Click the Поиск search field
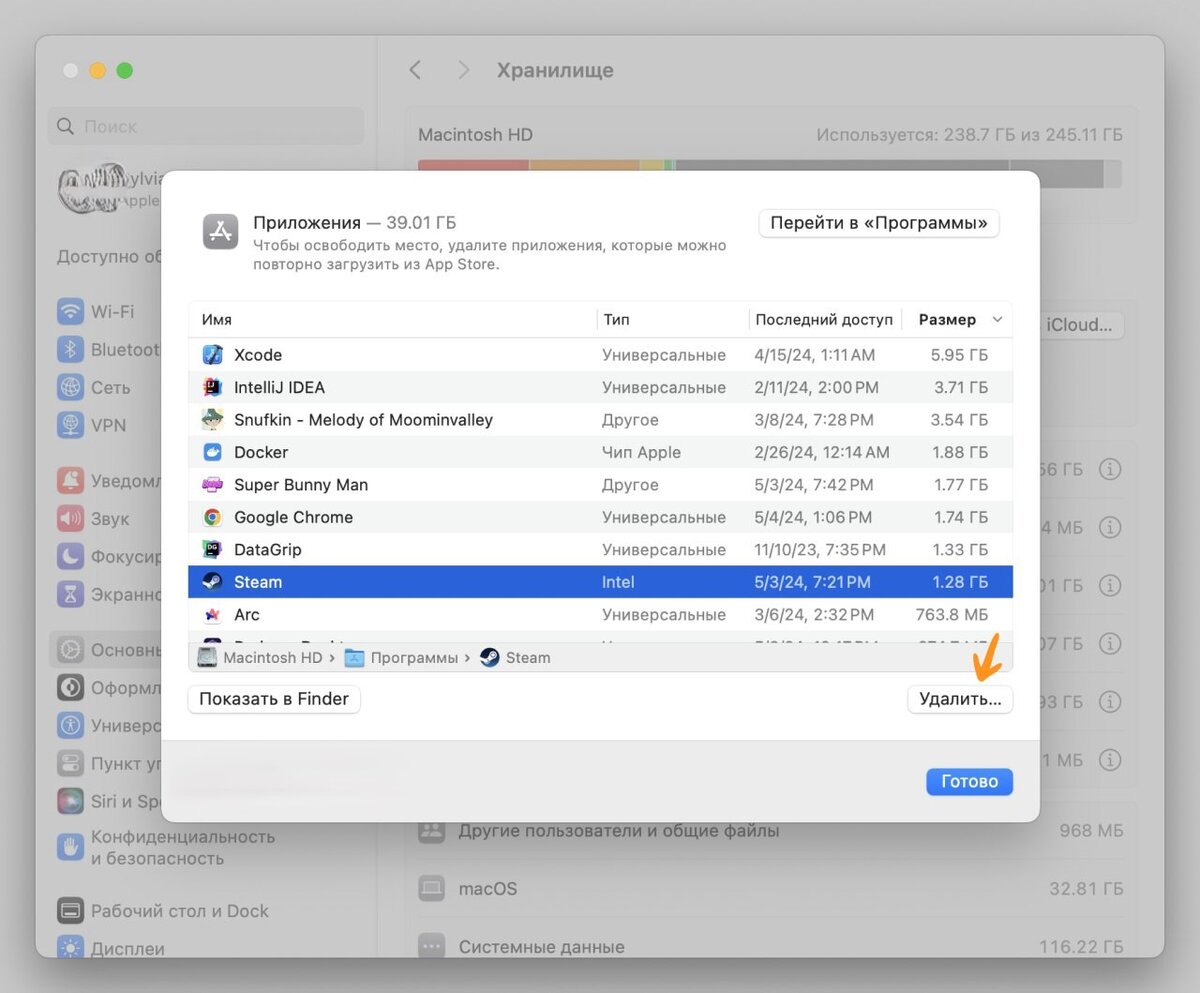Screen dimensions: 1200x993 tap(206, 127)
